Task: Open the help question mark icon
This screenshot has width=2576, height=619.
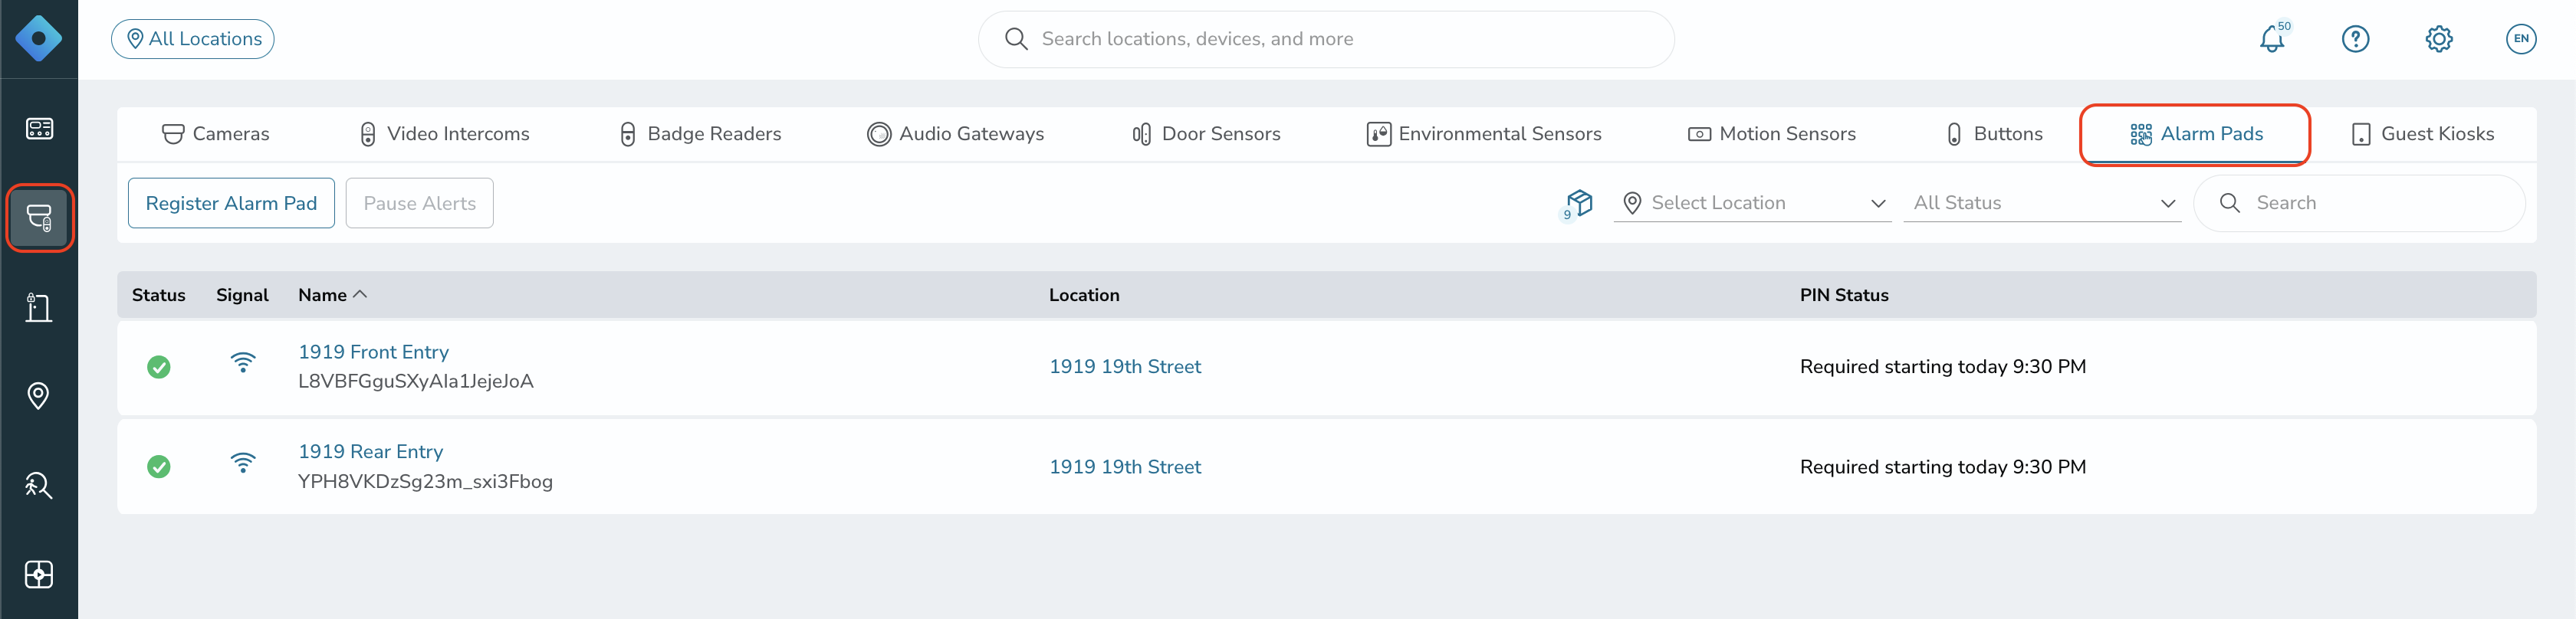Action: (x=2355, y=39)
